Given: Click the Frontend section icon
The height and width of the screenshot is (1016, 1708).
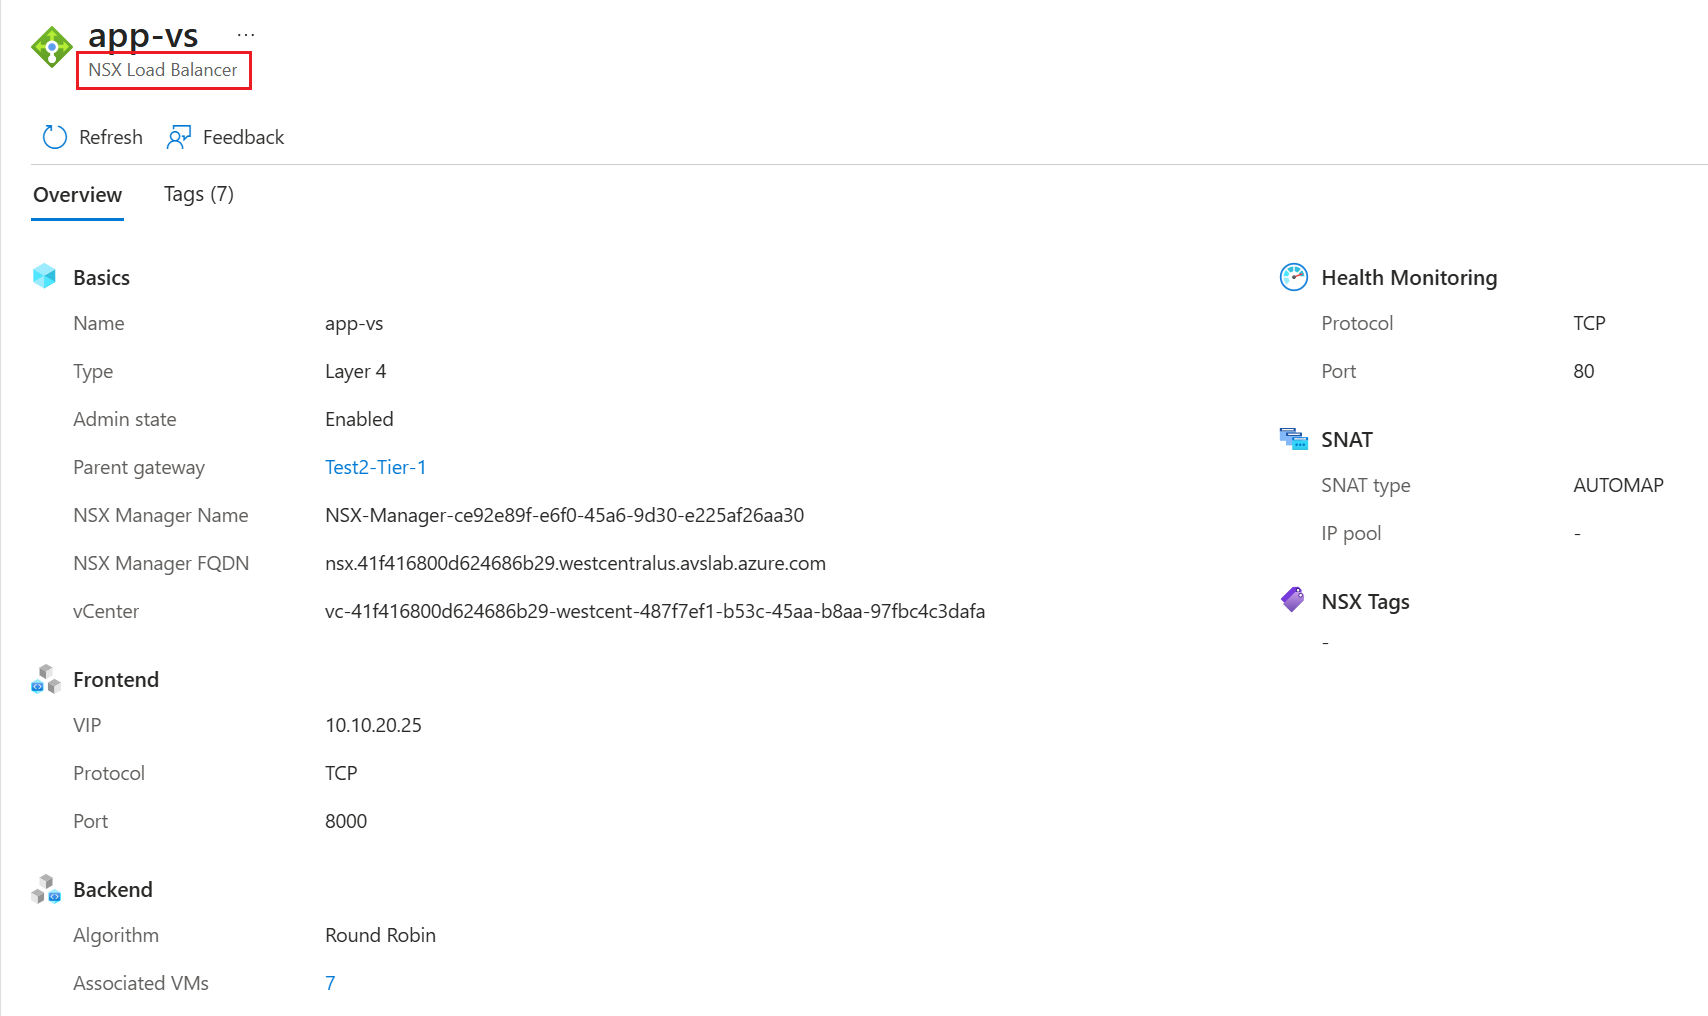Looking at the screenshot, I should [46, 679].
